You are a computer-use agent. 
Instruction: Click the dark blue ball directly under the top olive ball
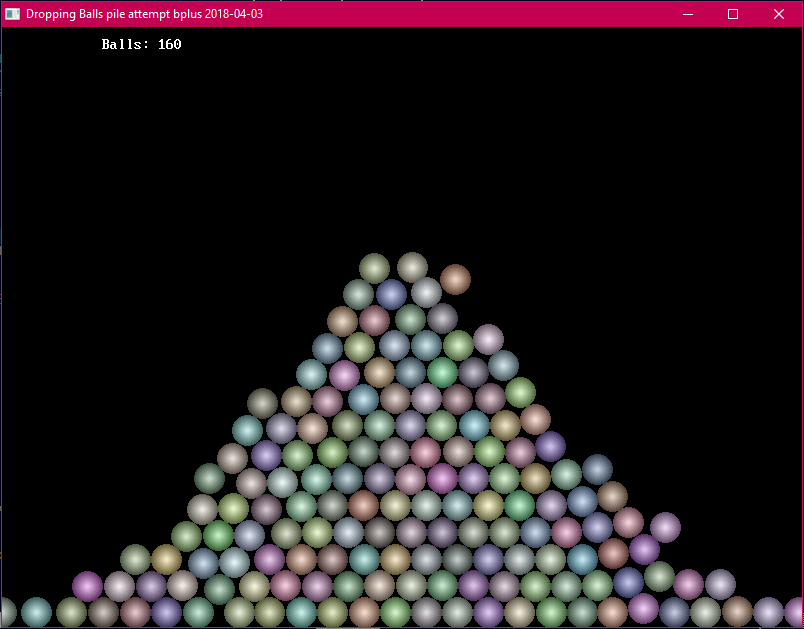pos(391,294)
